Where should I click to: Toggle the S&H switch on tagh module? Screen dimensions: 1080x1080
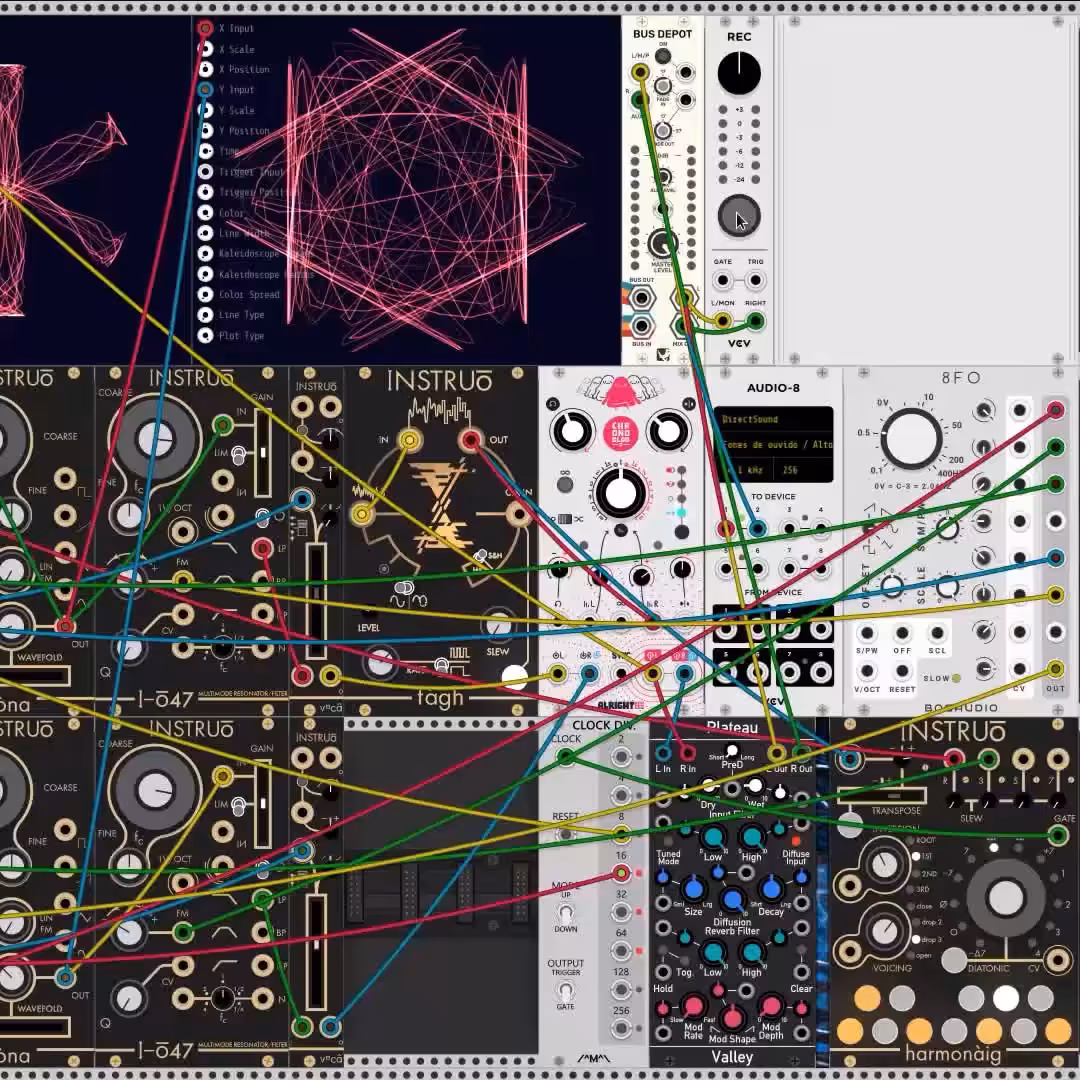tap(482, 555)
